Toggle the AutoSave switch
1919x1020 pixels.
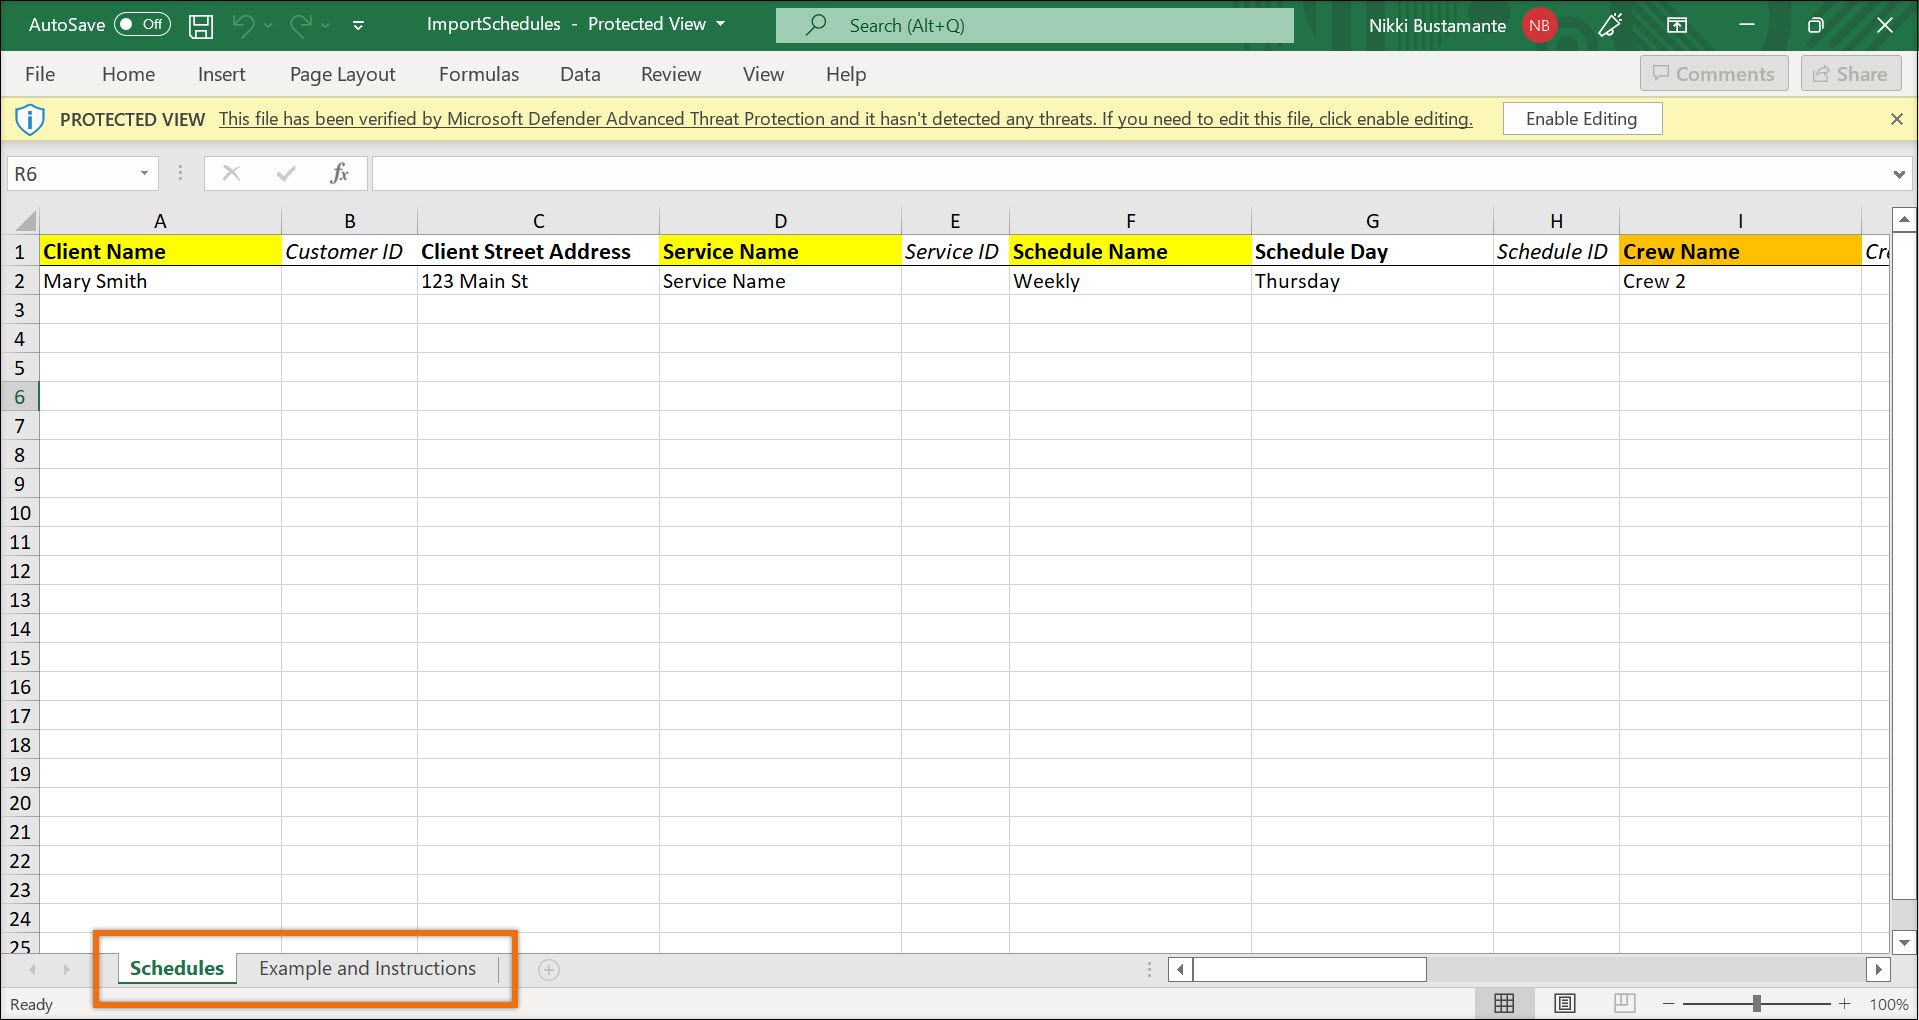pyautogui.click(x=142, y=25)
